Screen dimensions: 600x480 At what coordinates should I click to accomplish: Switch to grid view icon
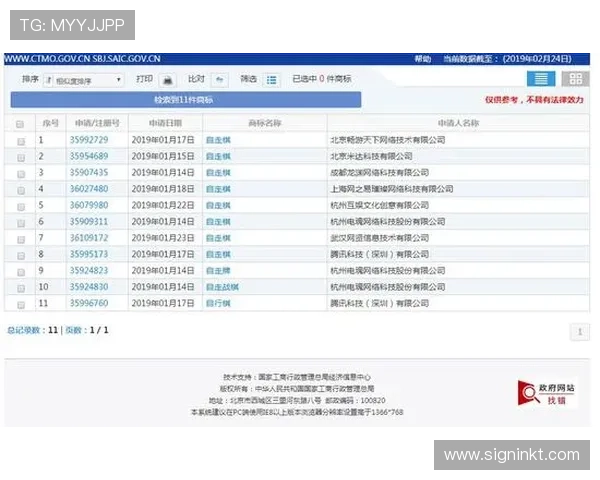click(x=576, y=79)
